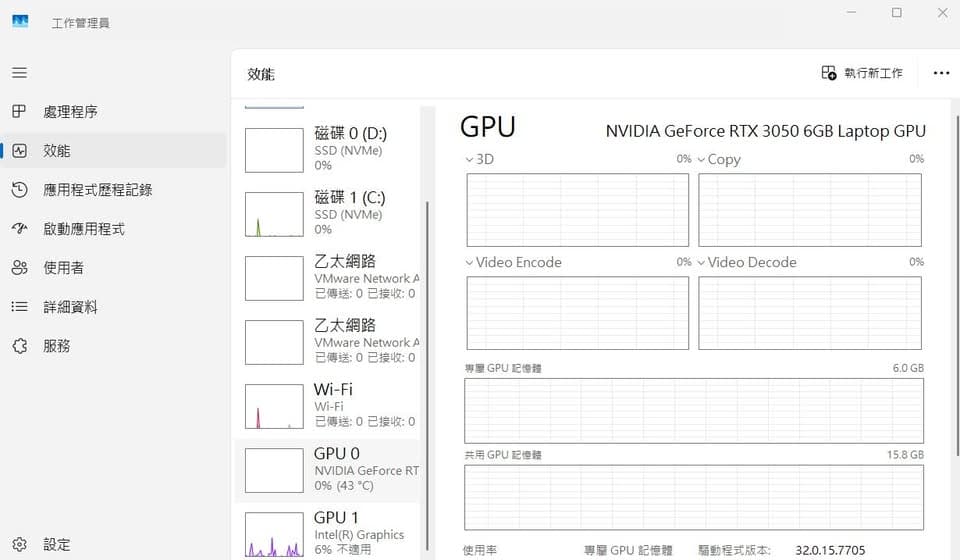Select 效能 in sidebar
This screenshot has height=560, width=960.
tap(113, 151)
